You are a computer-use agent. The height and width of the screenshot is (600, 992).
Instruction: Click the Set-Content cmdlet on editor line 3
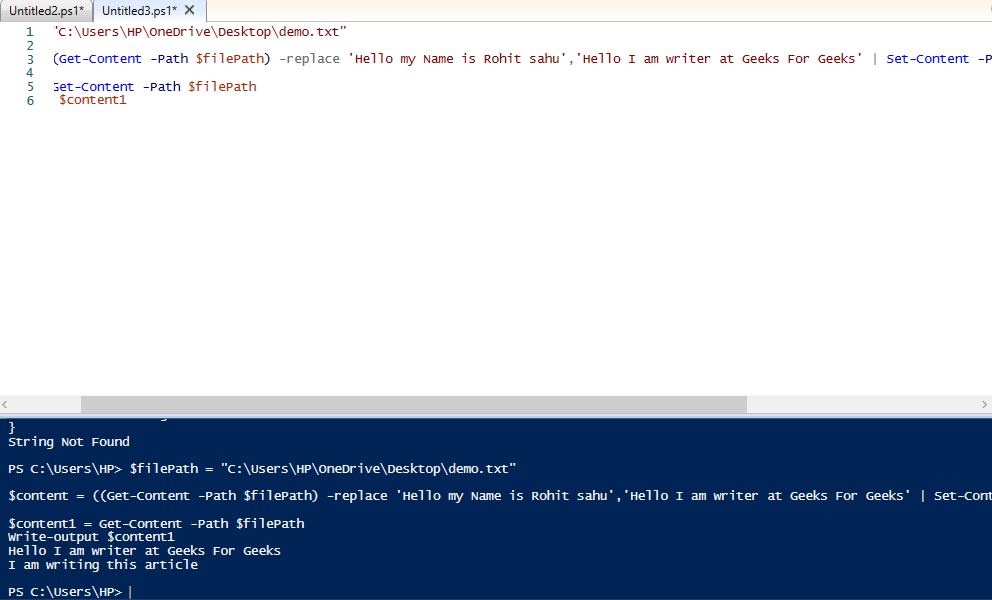[x=927, y=59]
